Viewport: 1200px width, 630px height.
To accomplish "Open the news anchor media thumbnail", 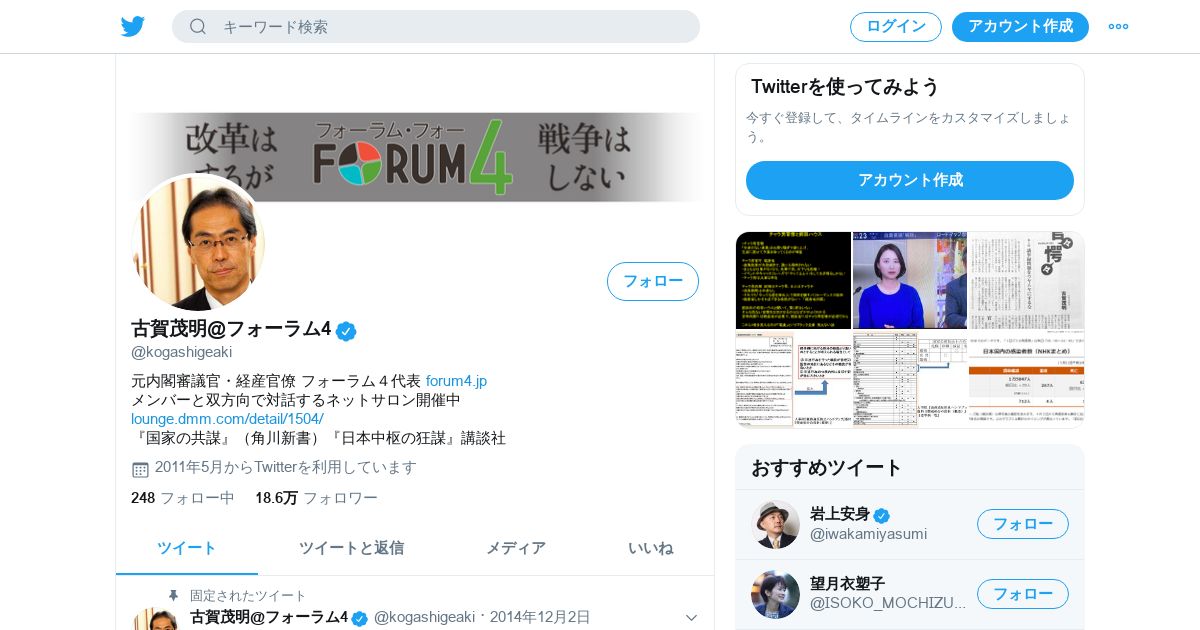I will click(x=909, y=280).
